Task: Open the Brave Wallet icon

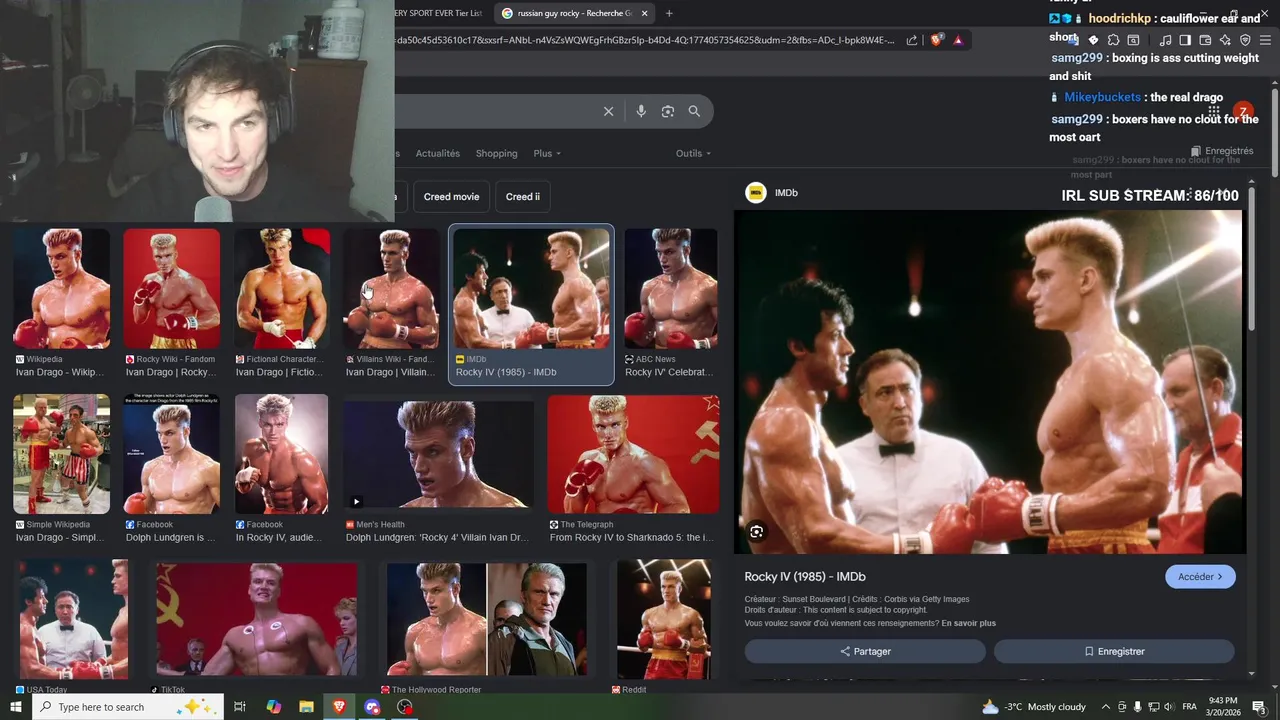Action: [x=1205, y=40]
